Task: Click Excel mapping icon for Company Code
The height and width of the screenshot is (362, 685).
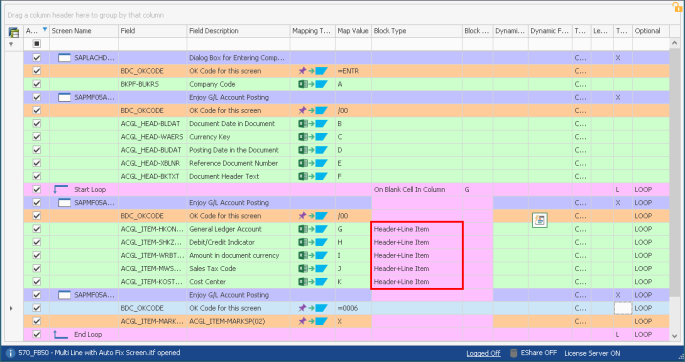Action: point(312,84)
